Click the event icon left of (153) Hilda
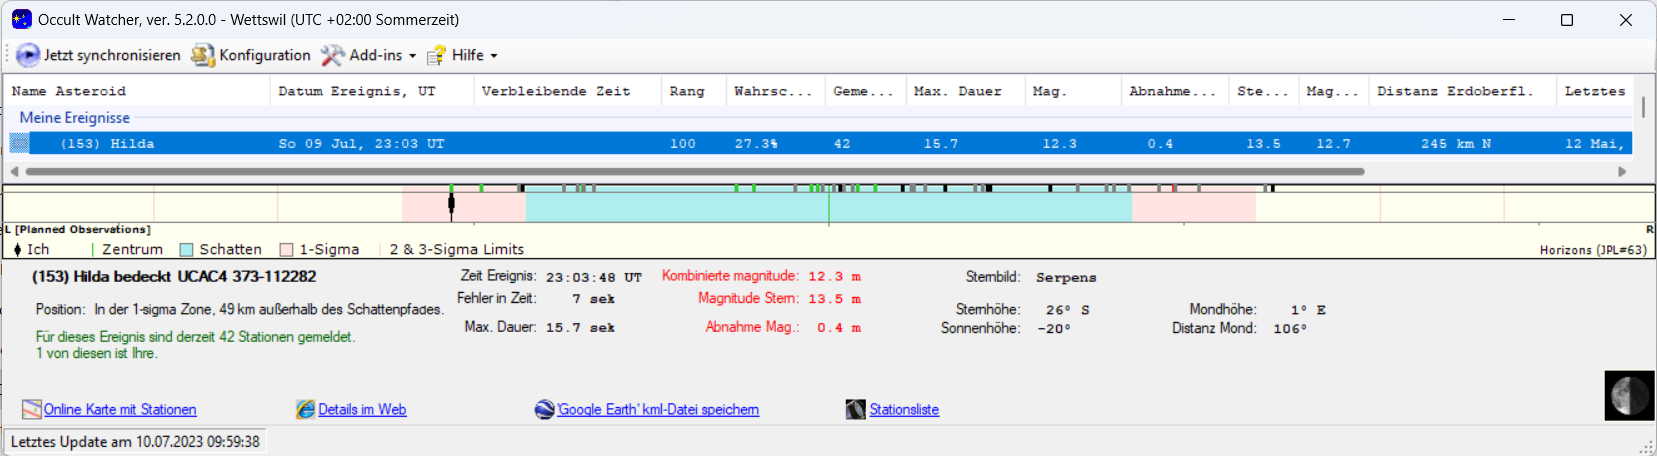The width and height of the screenshot is (1657, 456). pos(20,144)
